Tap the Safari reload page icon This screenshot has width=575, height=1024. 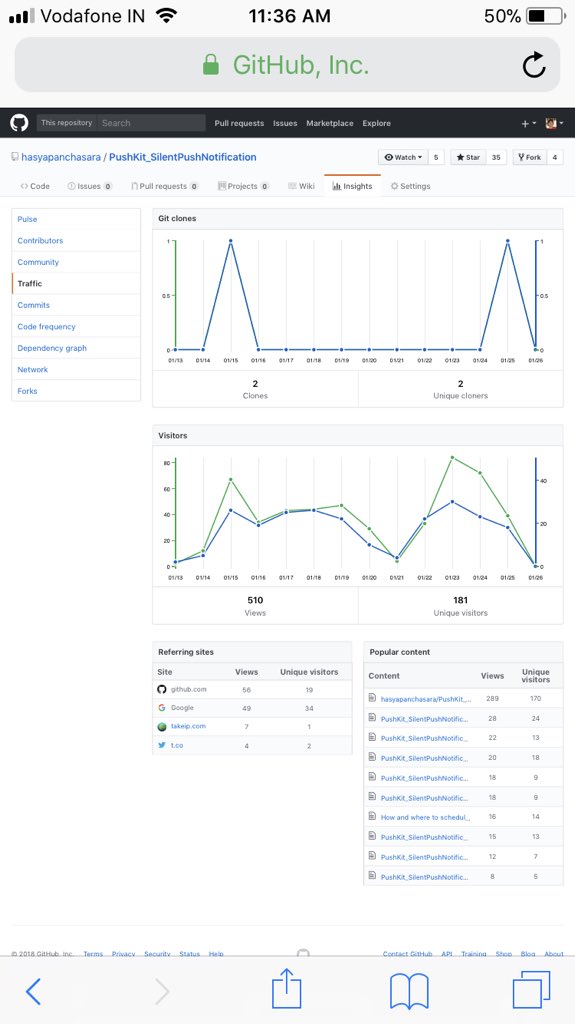(534, 65)
